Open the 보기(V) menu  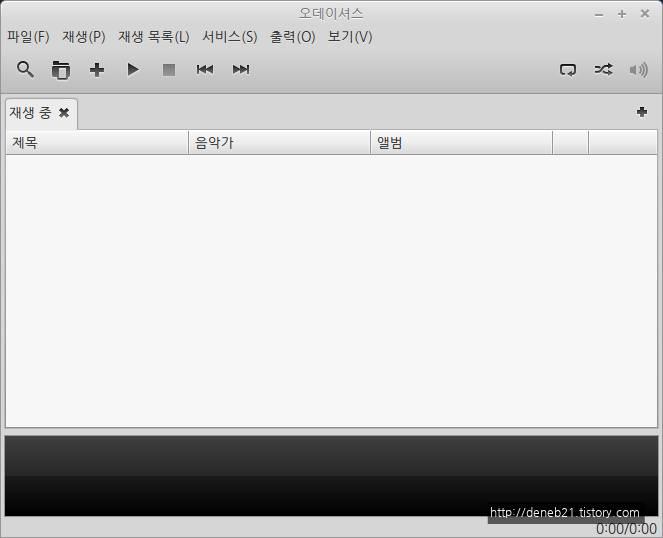(350, 37)
